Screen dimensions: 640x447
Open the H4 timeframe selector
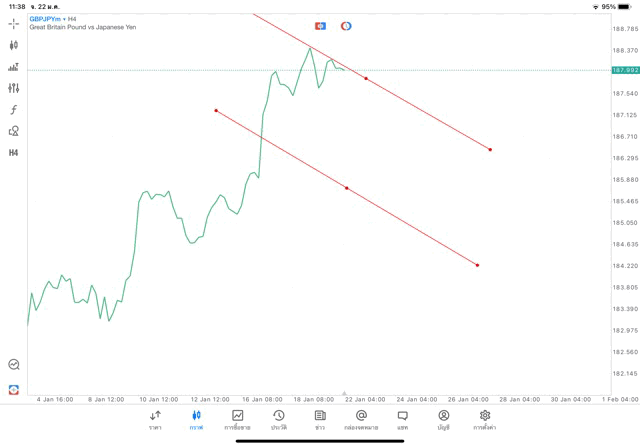point(14,153)
